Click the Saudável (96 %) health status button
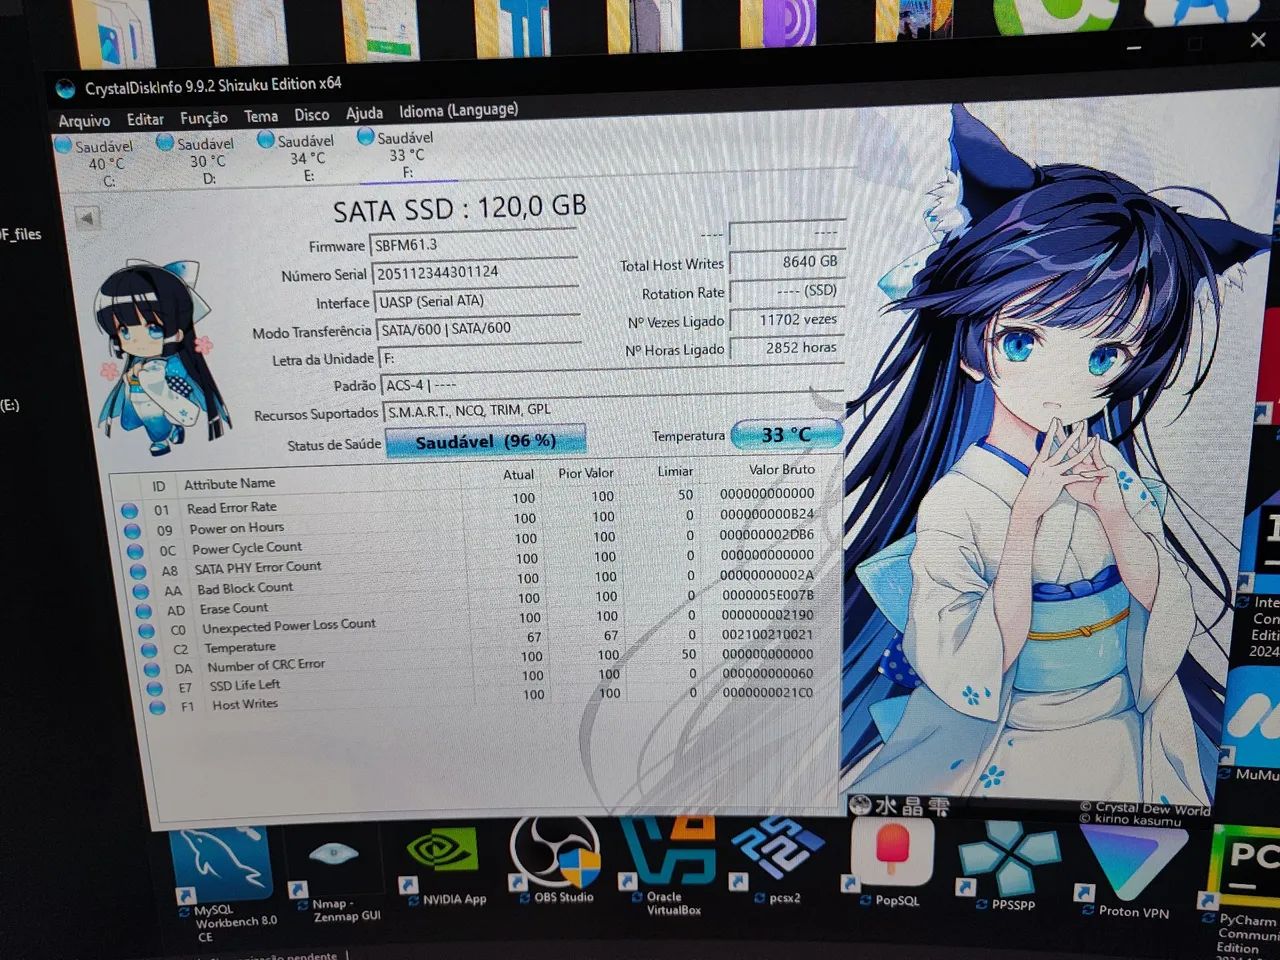This screenshot has height=960, width=1280. point(486,441)
